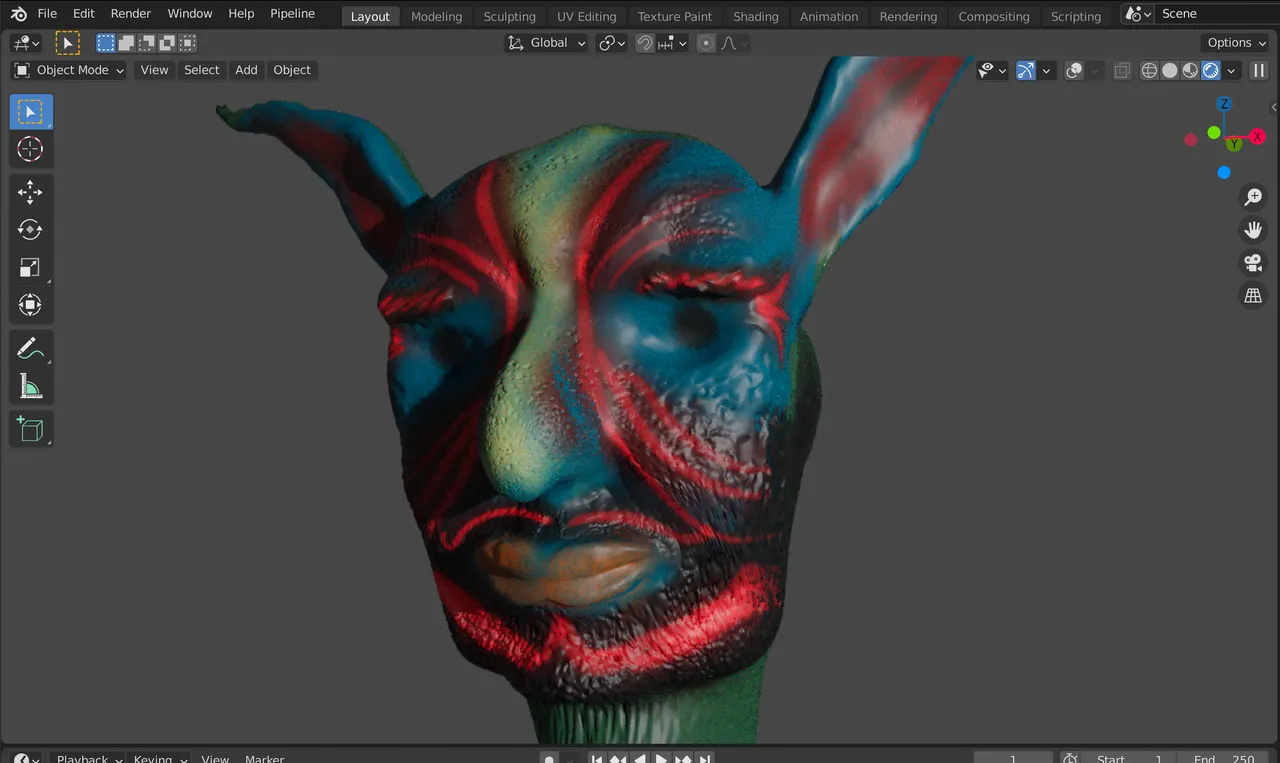Select the Measure tool
This screenshot has height=763, width=1280.
tap(31, 387)
